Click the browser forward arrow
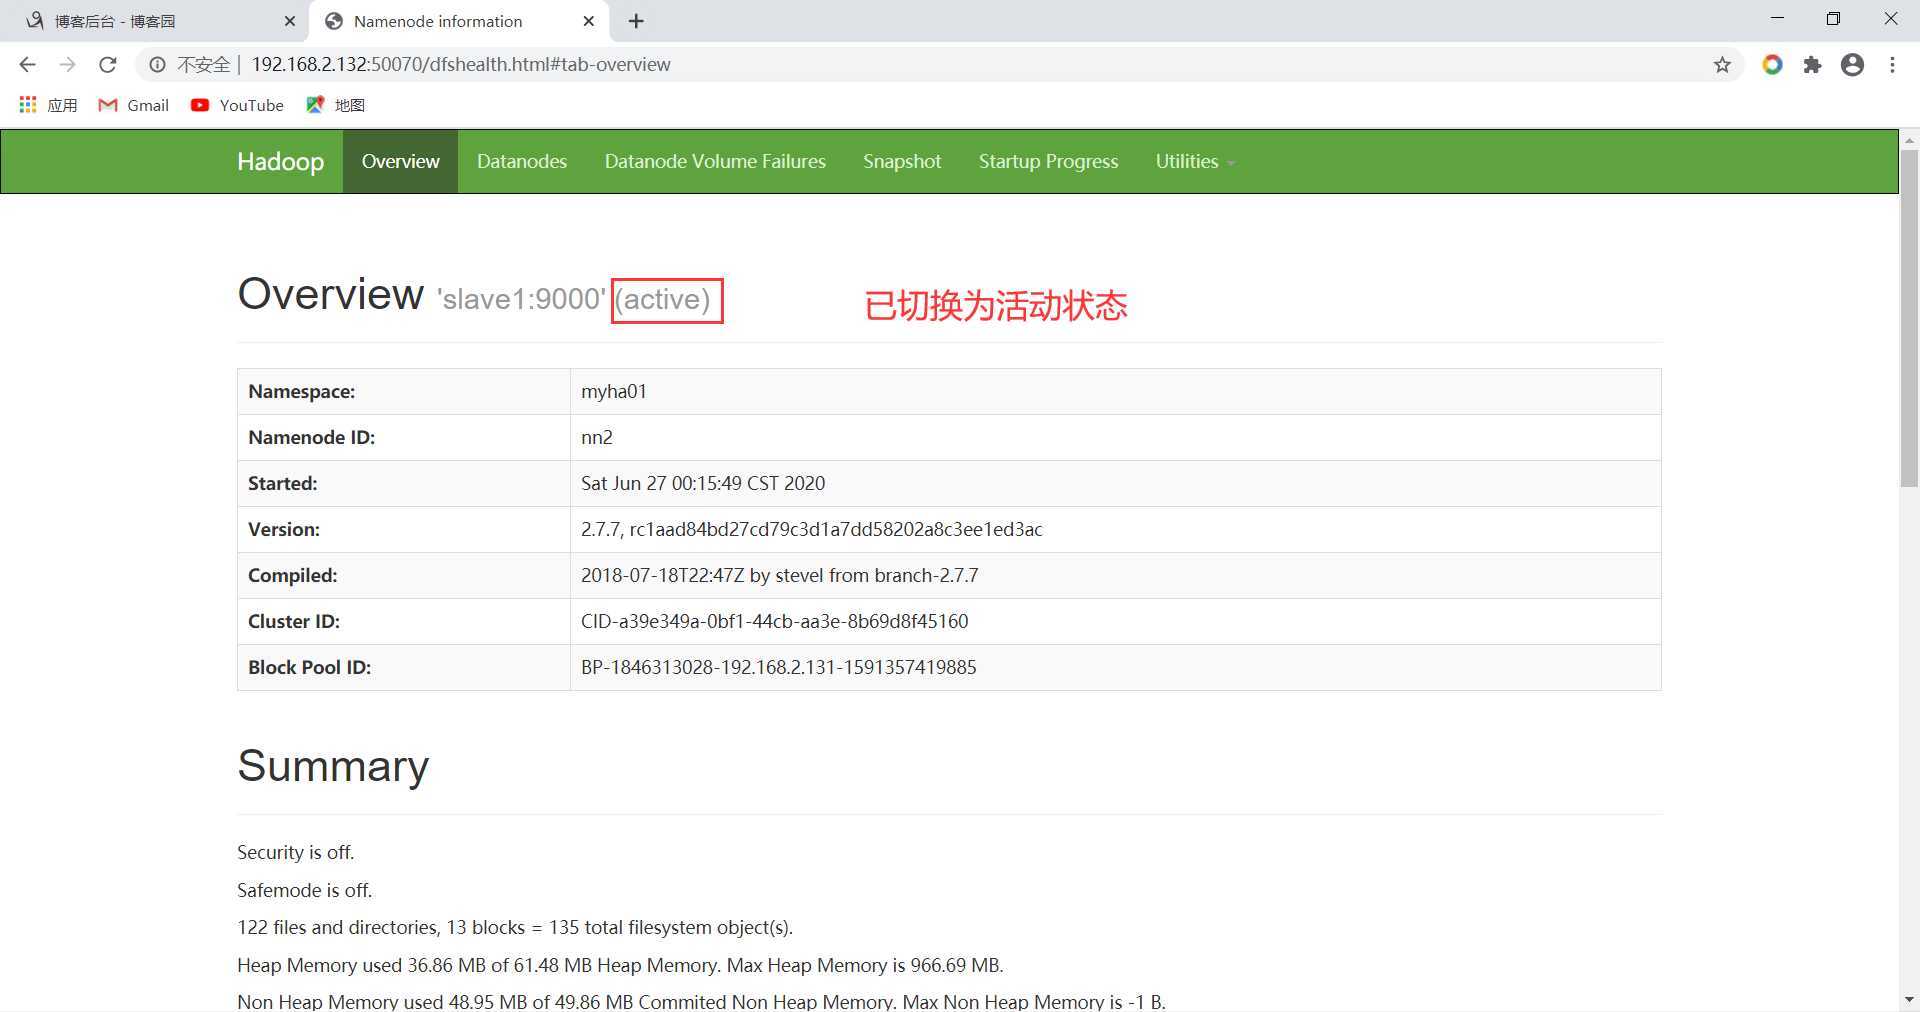Screen dimensions: 1920x1012 [67, 64]
